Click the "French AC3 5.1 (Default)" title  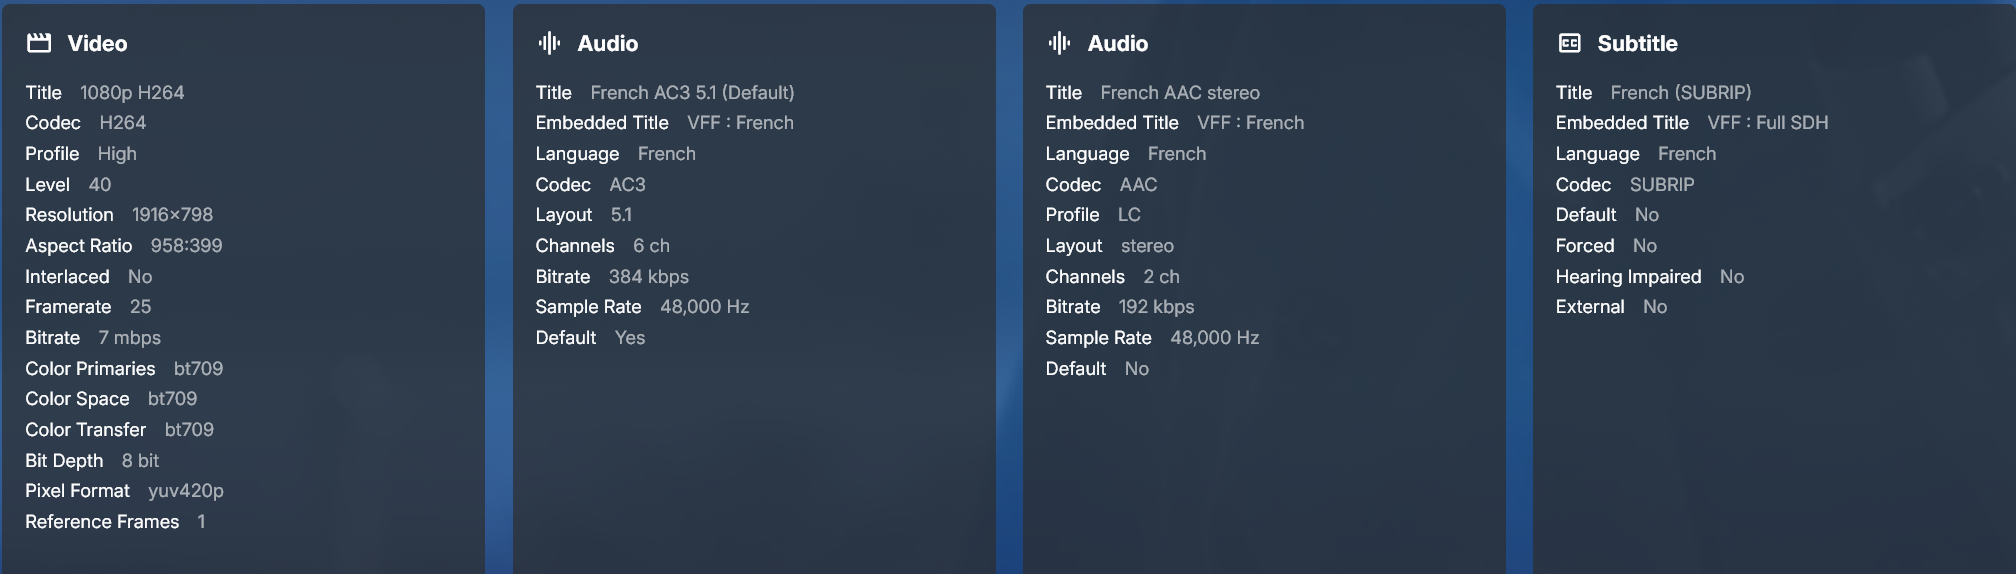[x=692, y=92]
